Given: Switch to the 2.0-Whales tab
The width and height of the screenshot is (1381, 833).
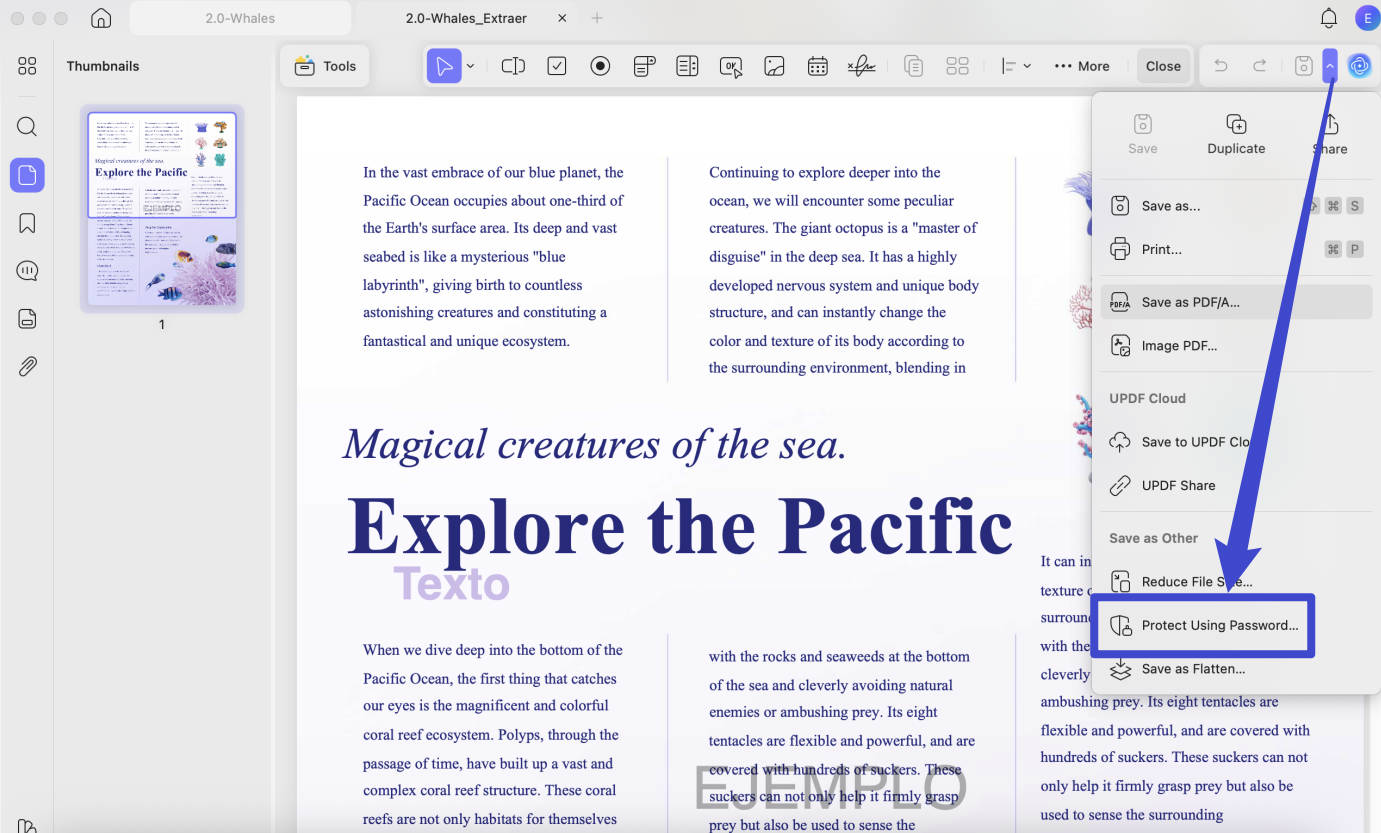Looking at the screenshot, I should [240, 18].
